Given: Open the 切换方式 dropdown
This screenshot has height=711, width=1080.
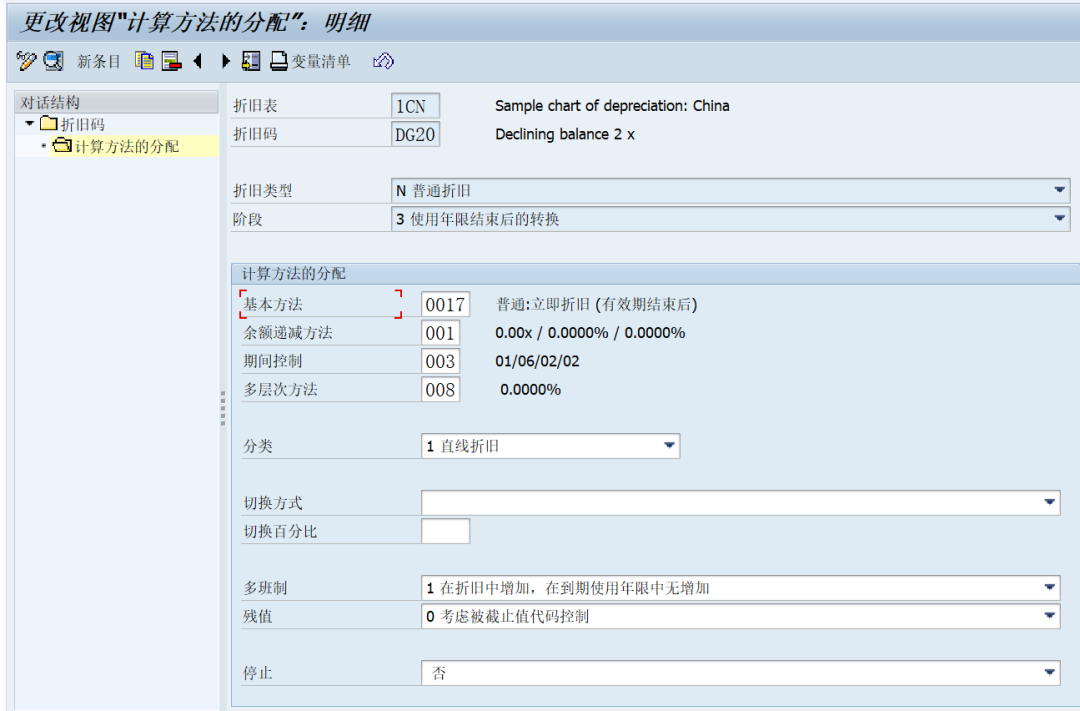Looking at the screenshot, I should (x=1049, y=503).
